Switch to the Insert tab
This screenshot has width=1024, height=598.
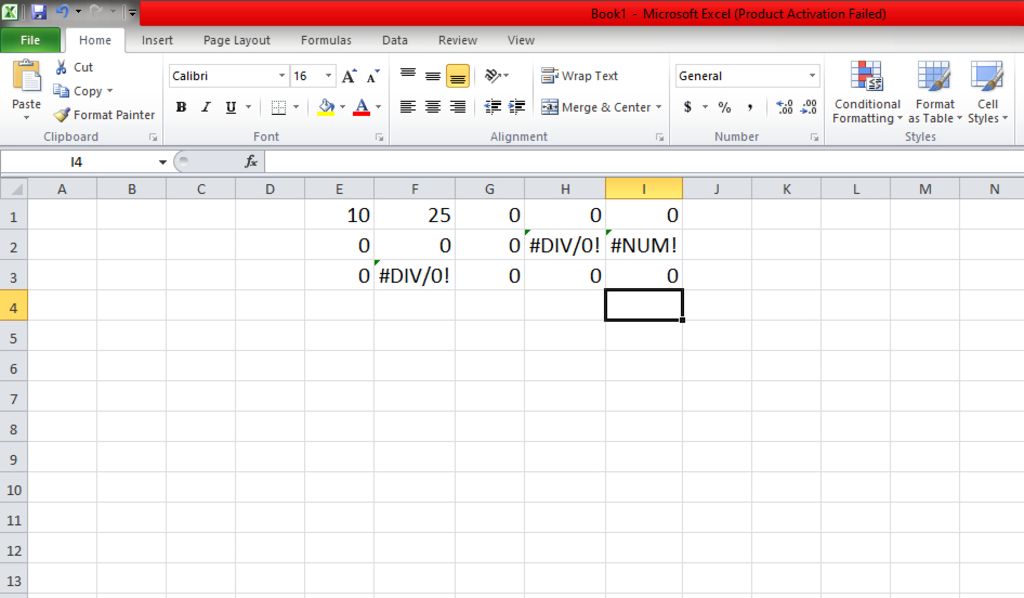pos(157,40)
